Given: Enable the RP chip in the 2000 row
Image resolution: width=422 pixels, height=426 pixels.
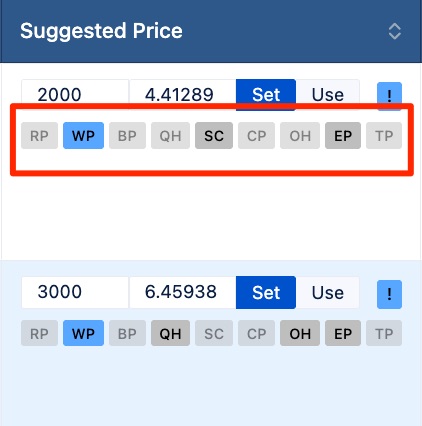Looking at the screenshot, I should (39, 136).
